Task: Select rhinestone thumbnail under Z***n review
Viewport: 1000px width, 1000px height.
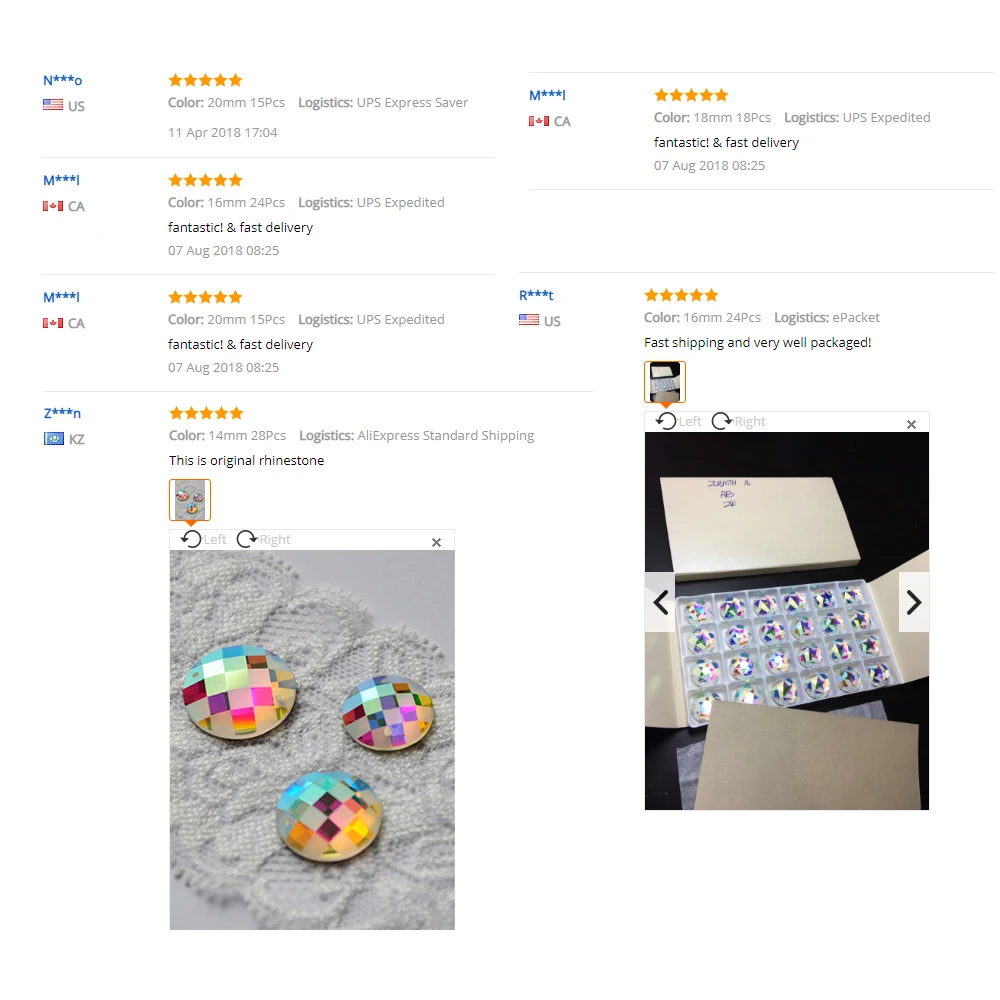Action: (190, 500)
